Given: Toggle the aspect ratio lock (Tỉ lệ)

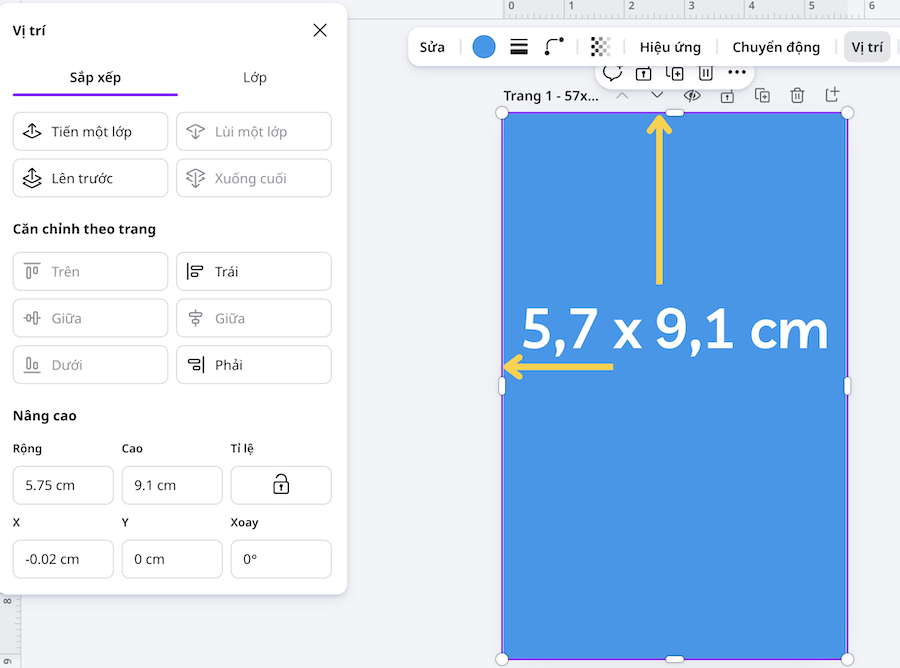Looking at the screenshot, I should tap(281, 485).
